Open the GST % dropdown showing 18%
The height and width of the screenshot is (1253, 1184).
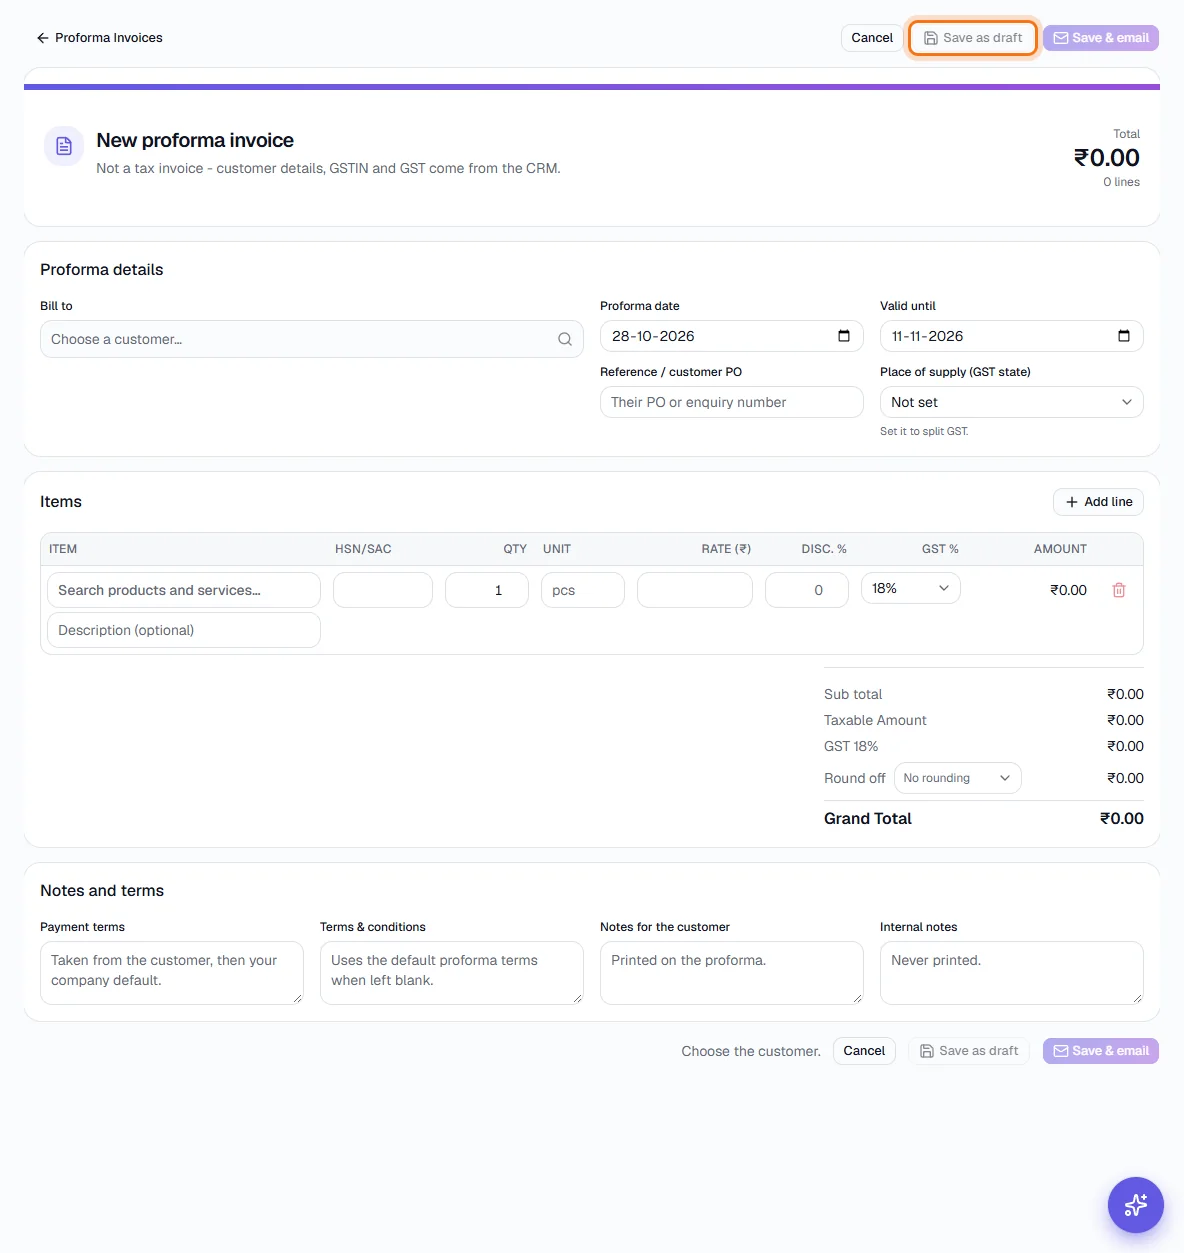coord(910,588)
